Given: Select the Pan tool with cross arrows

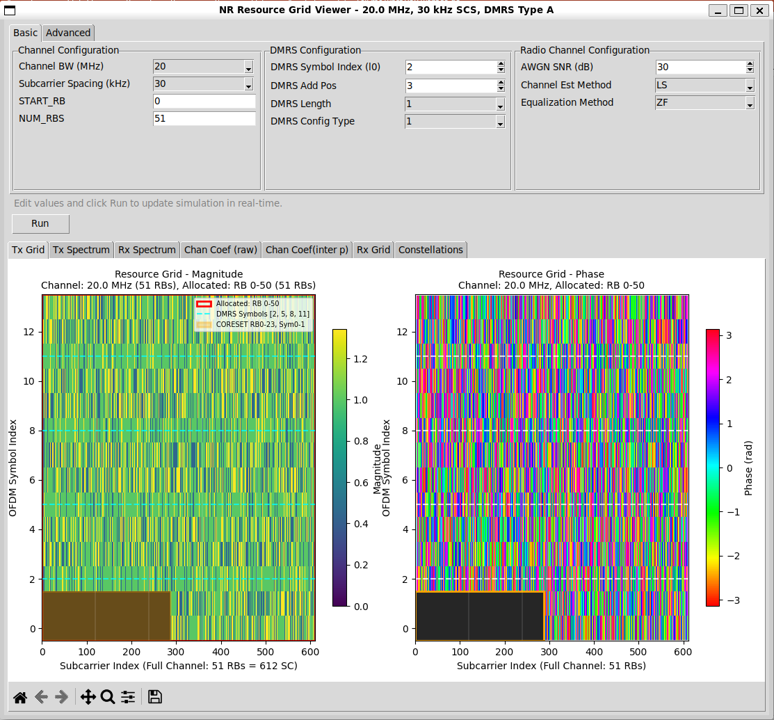Looking at the screenshot, I should point(88,697).
